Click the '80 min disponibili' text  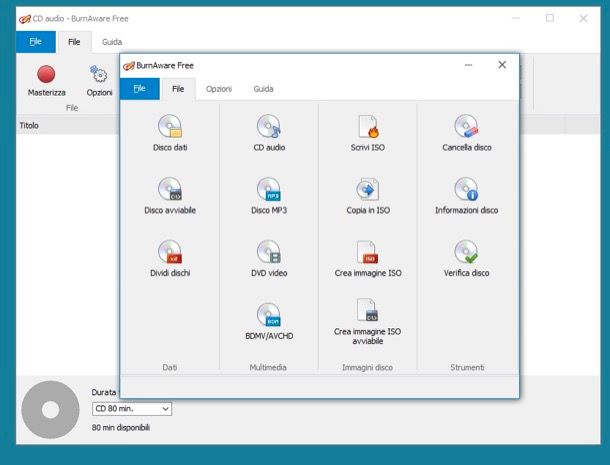pyautogui.click(x=121, y=428)
